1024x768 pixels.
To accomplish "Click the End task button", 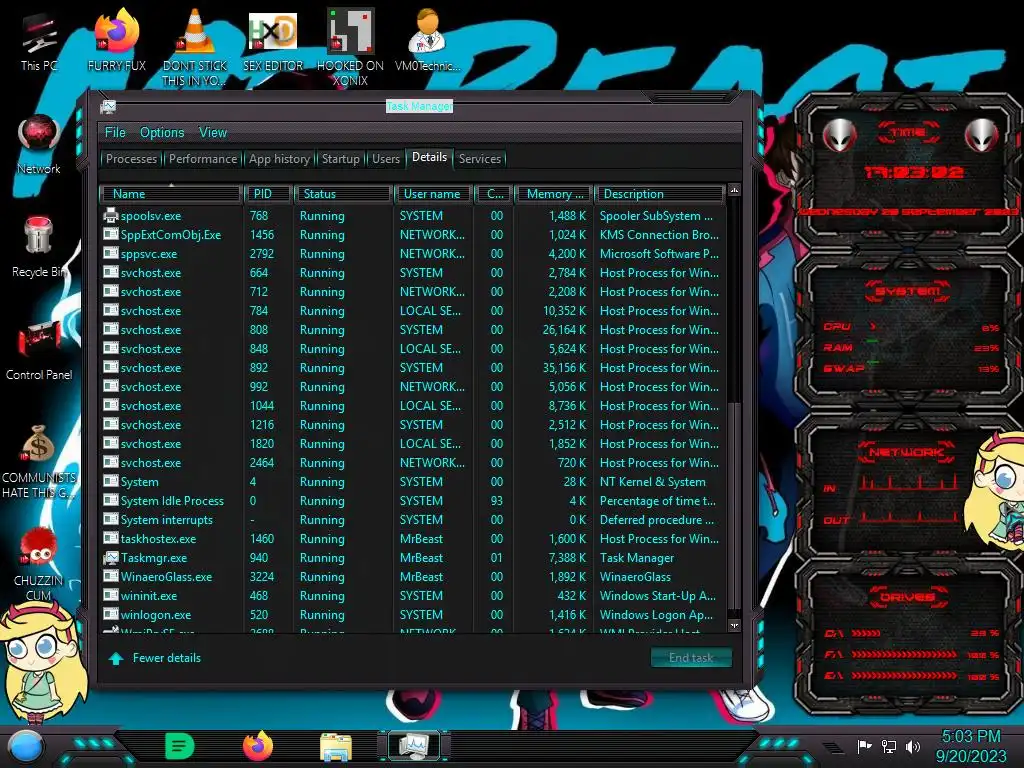I will (x=691, y=658).
